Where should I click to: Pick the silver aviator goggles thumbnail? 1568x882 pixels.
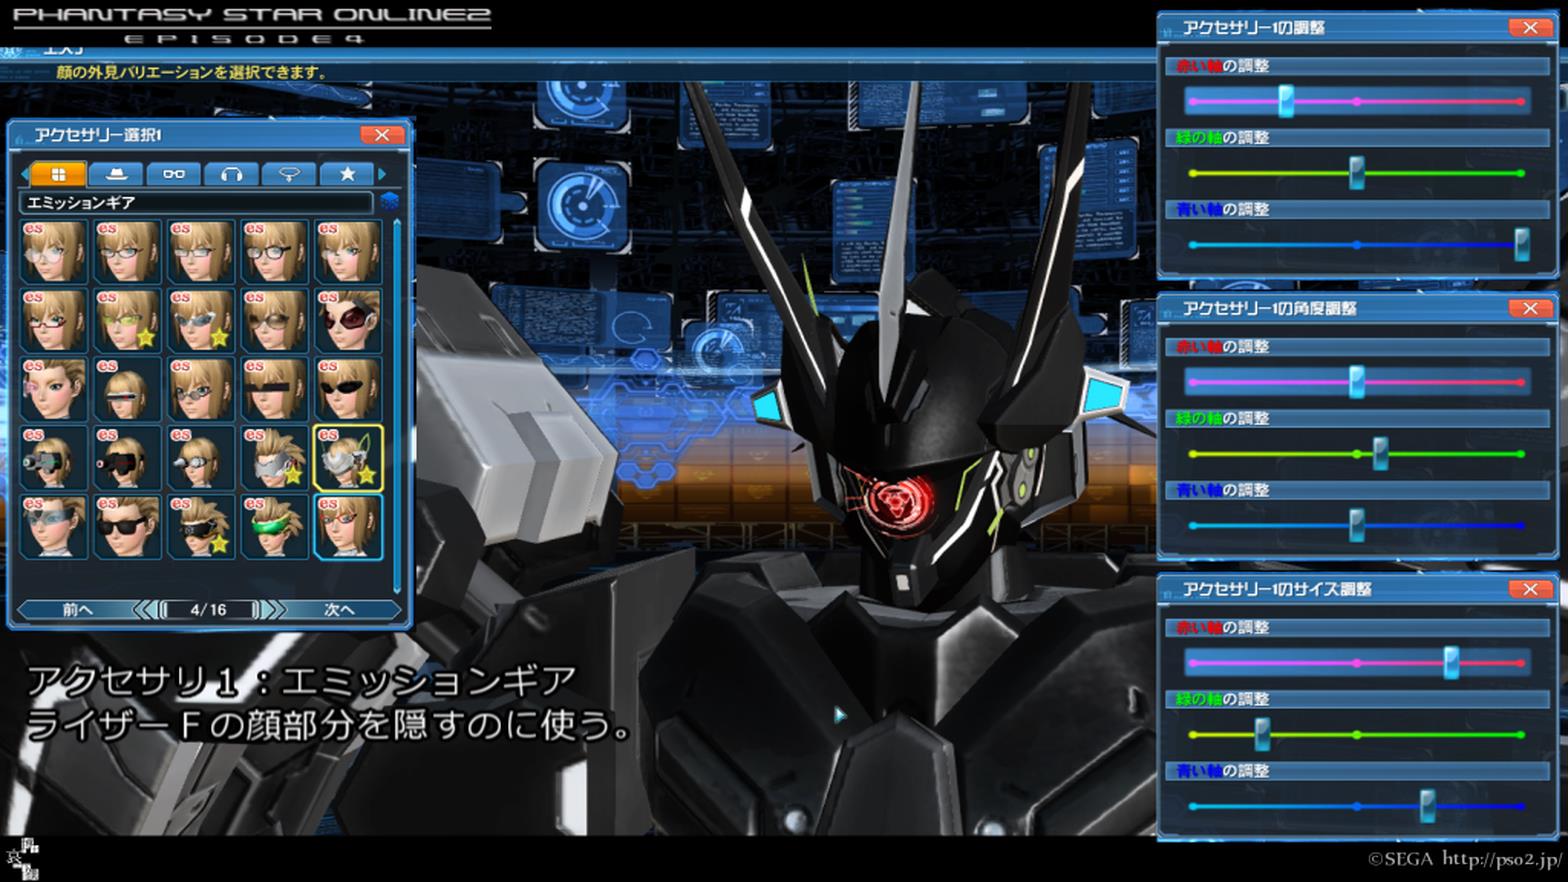point(200,458)
